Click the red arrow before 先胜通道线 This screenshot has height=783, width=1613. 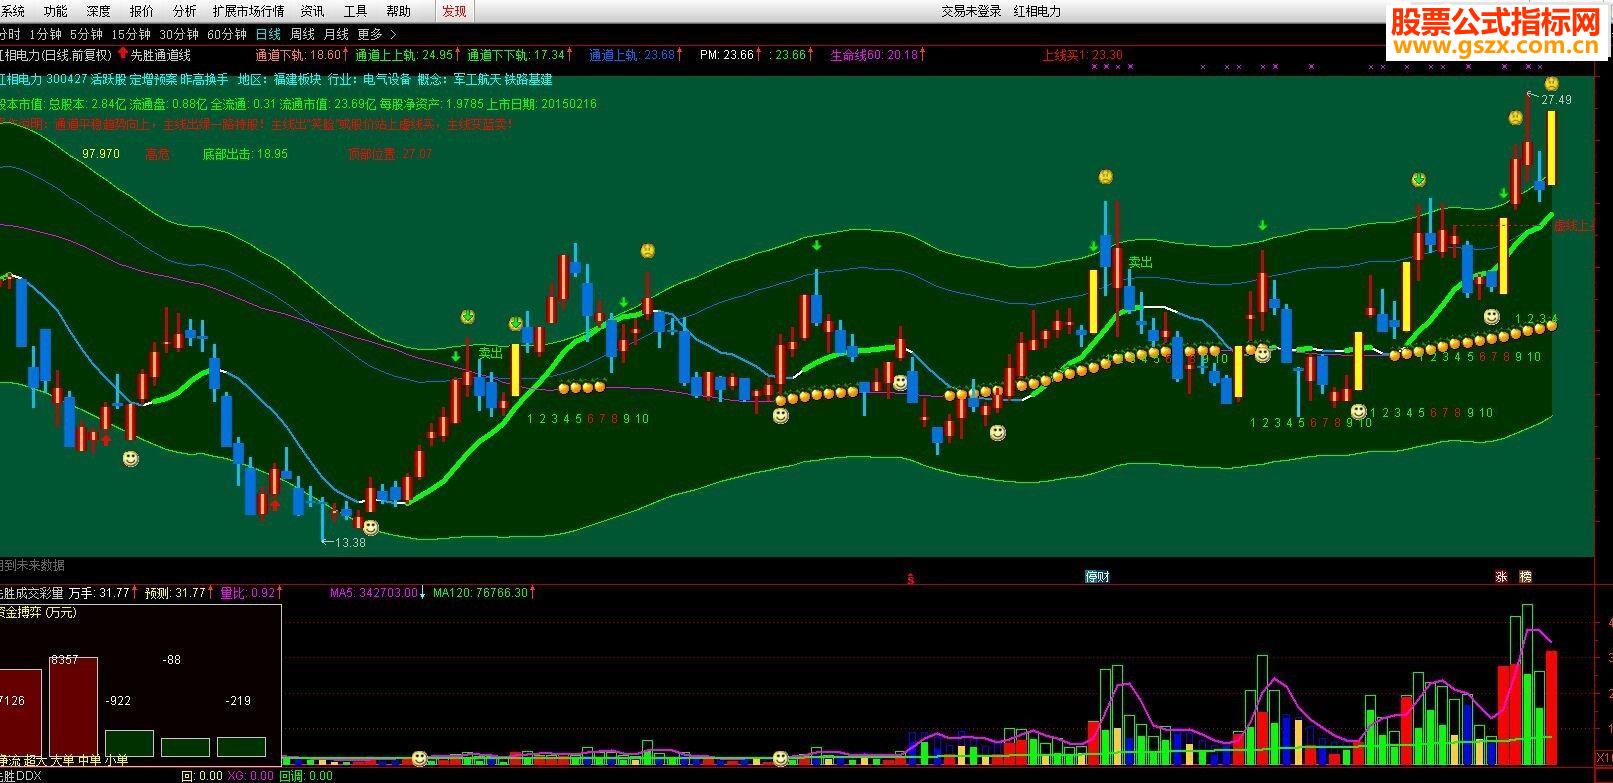(123, 54)
